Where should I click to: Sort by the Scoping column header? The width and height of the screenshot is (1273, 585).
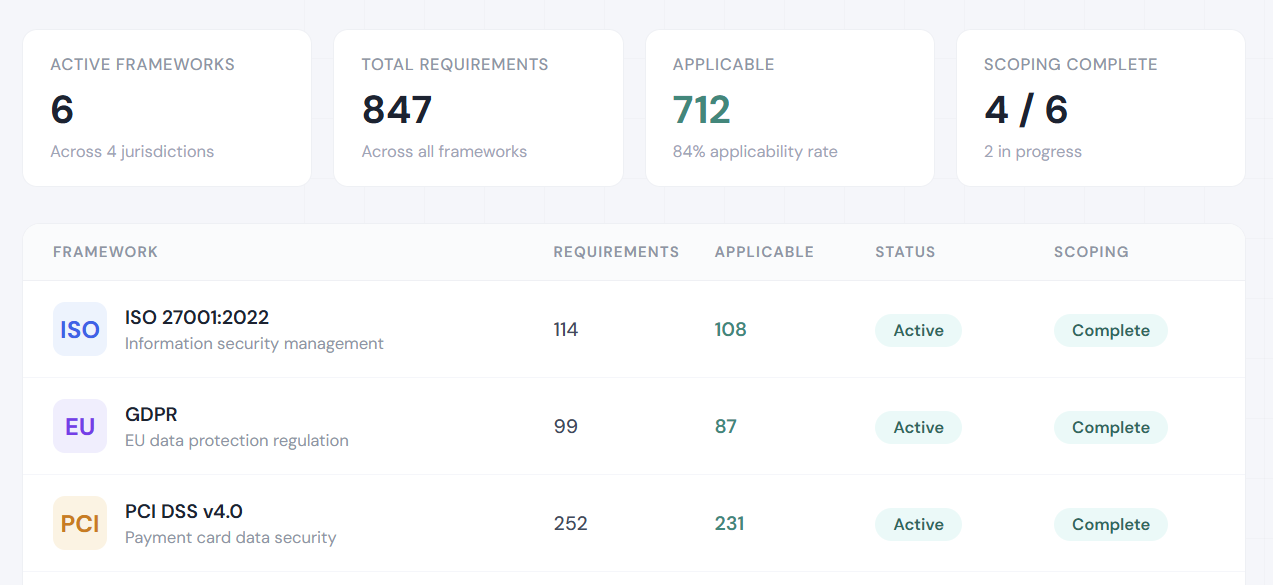point(1091,252)
